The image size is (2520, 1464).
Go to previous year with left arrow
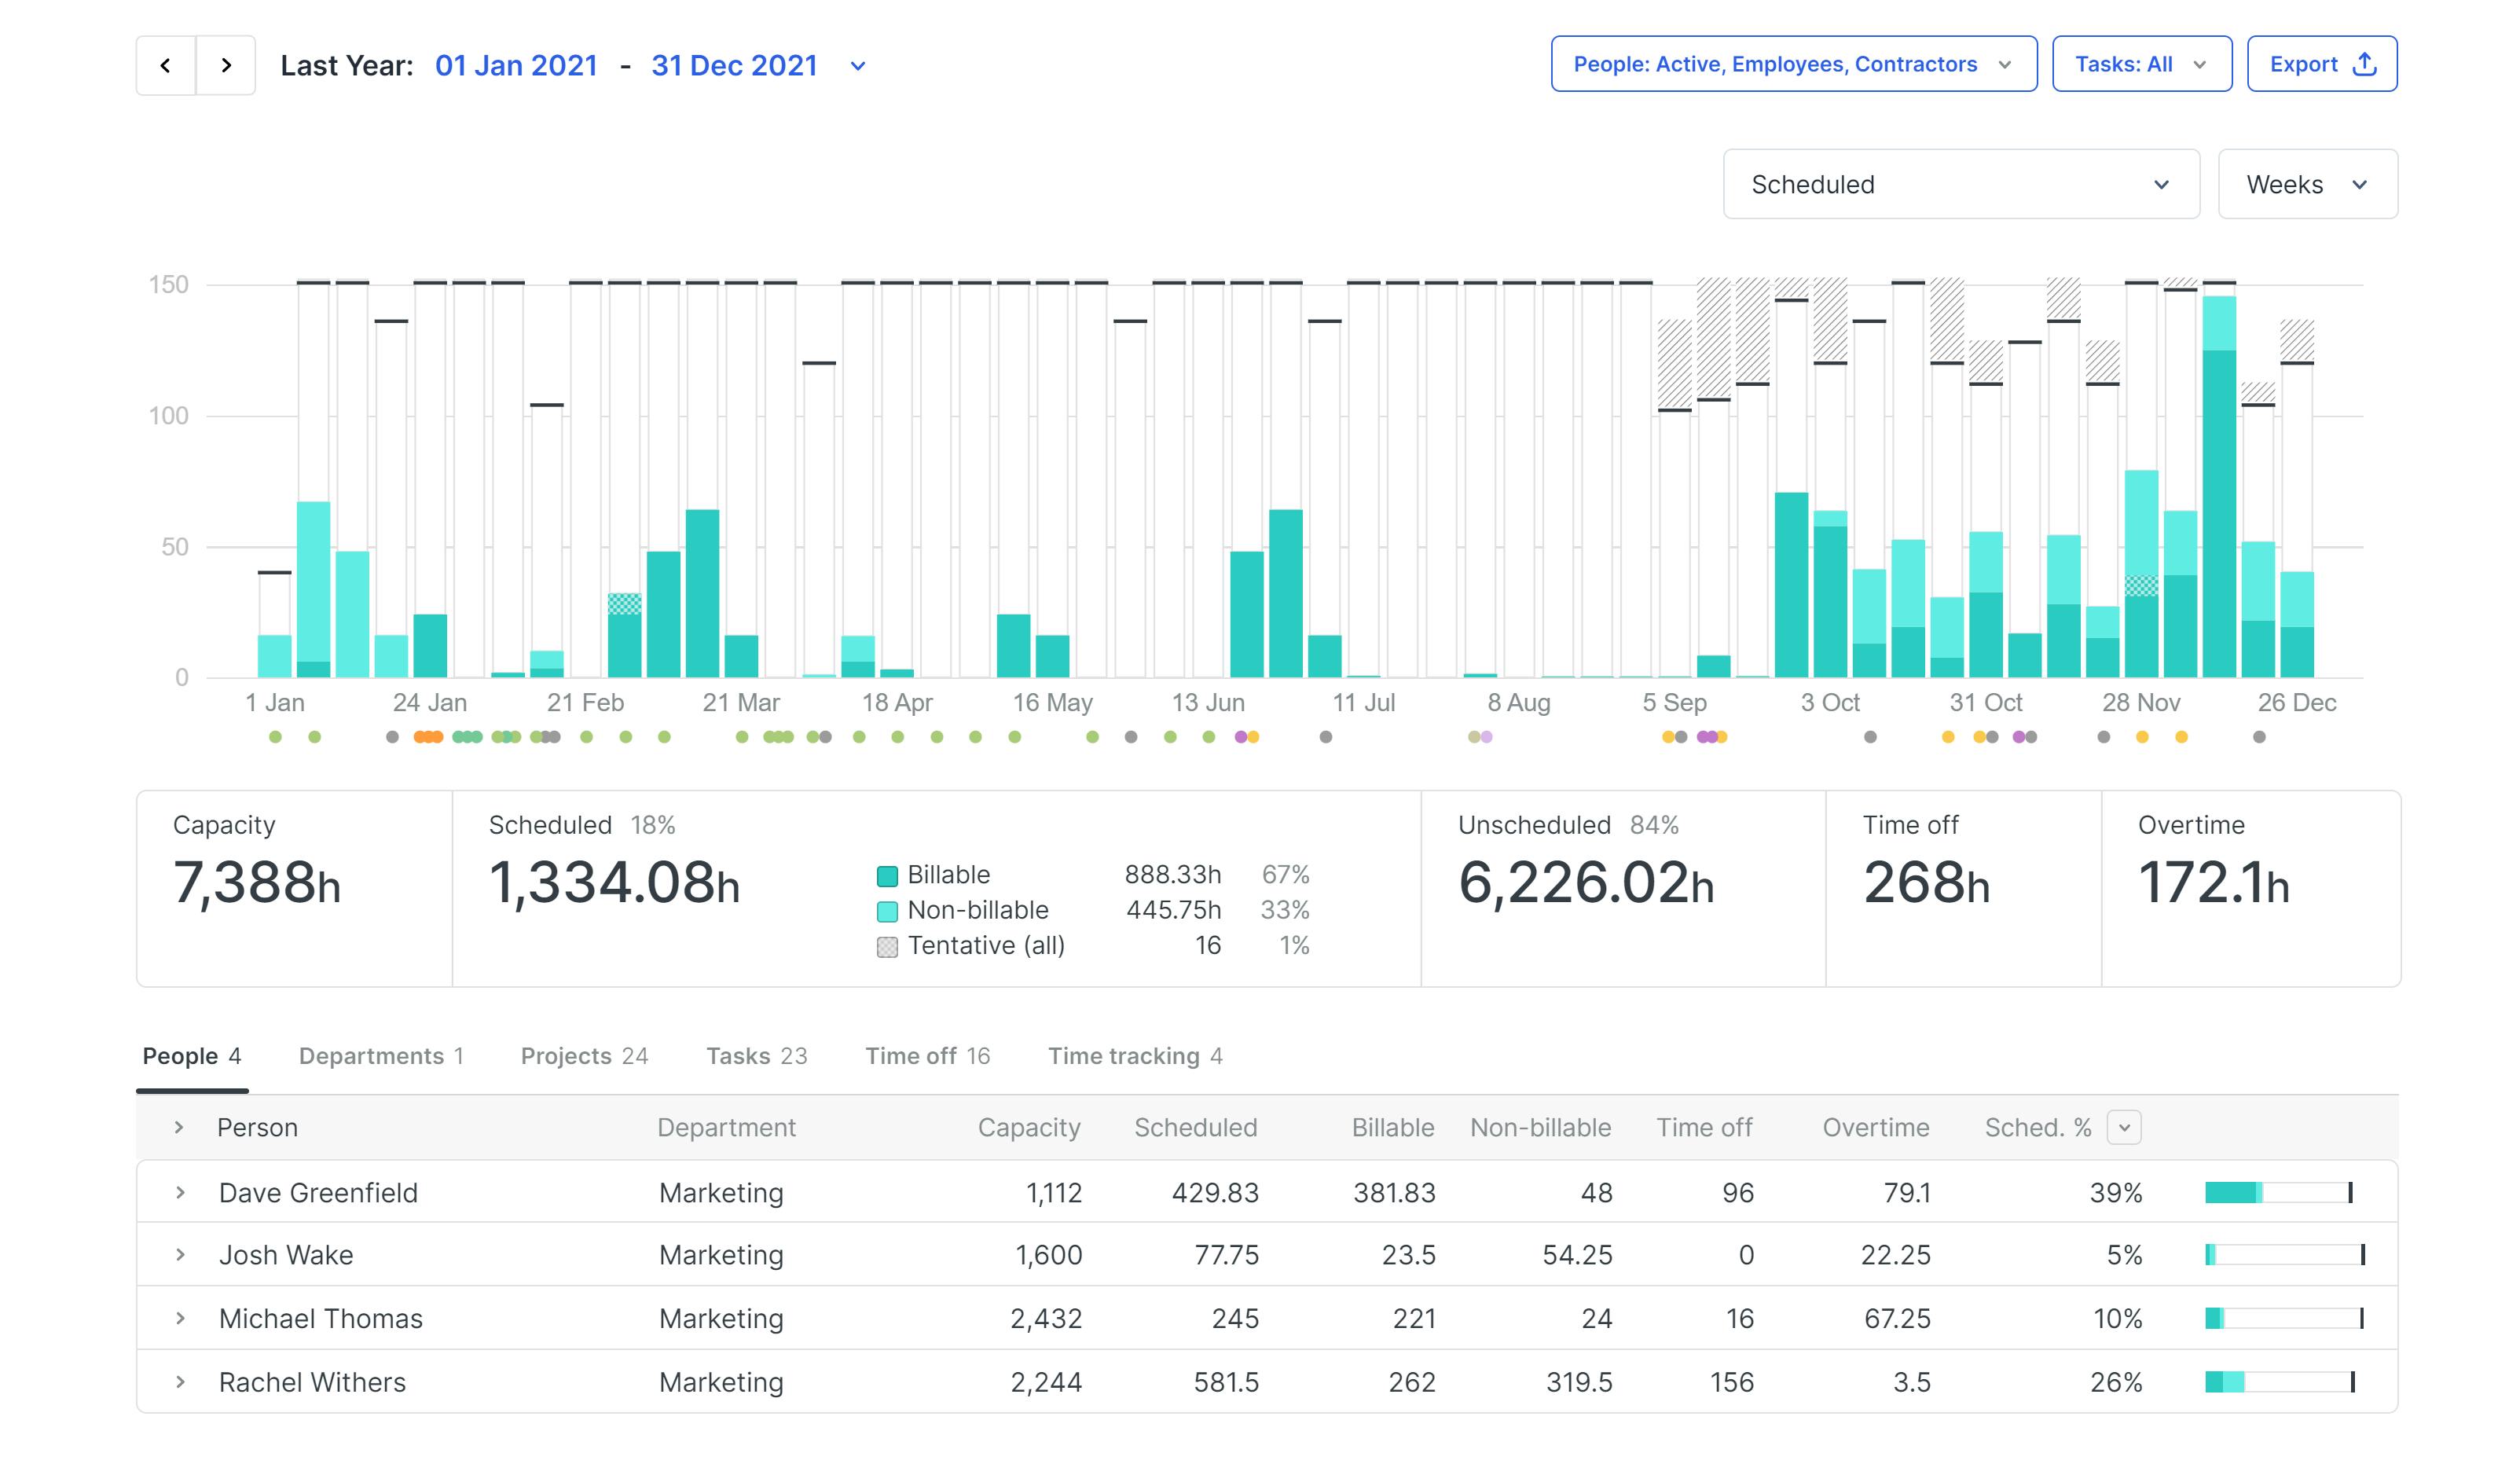[165, 66]
